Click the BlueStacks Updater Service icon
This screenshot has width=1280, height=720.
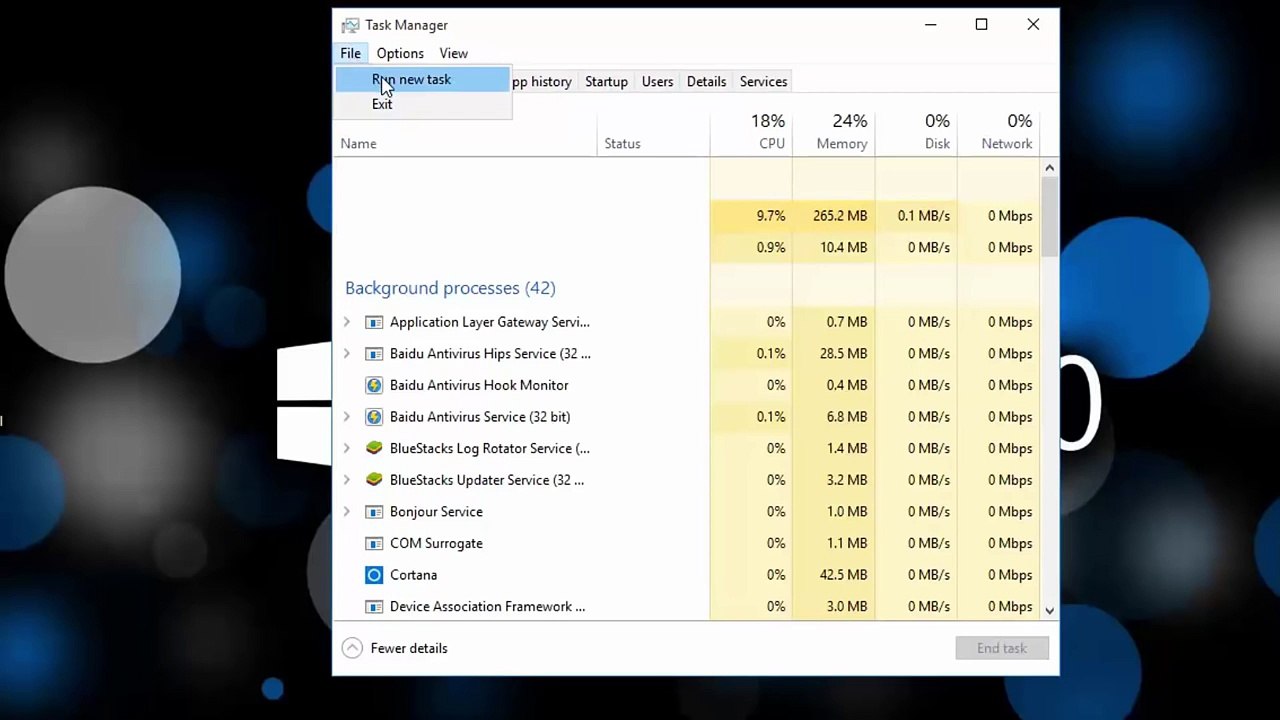pos(374,480)
